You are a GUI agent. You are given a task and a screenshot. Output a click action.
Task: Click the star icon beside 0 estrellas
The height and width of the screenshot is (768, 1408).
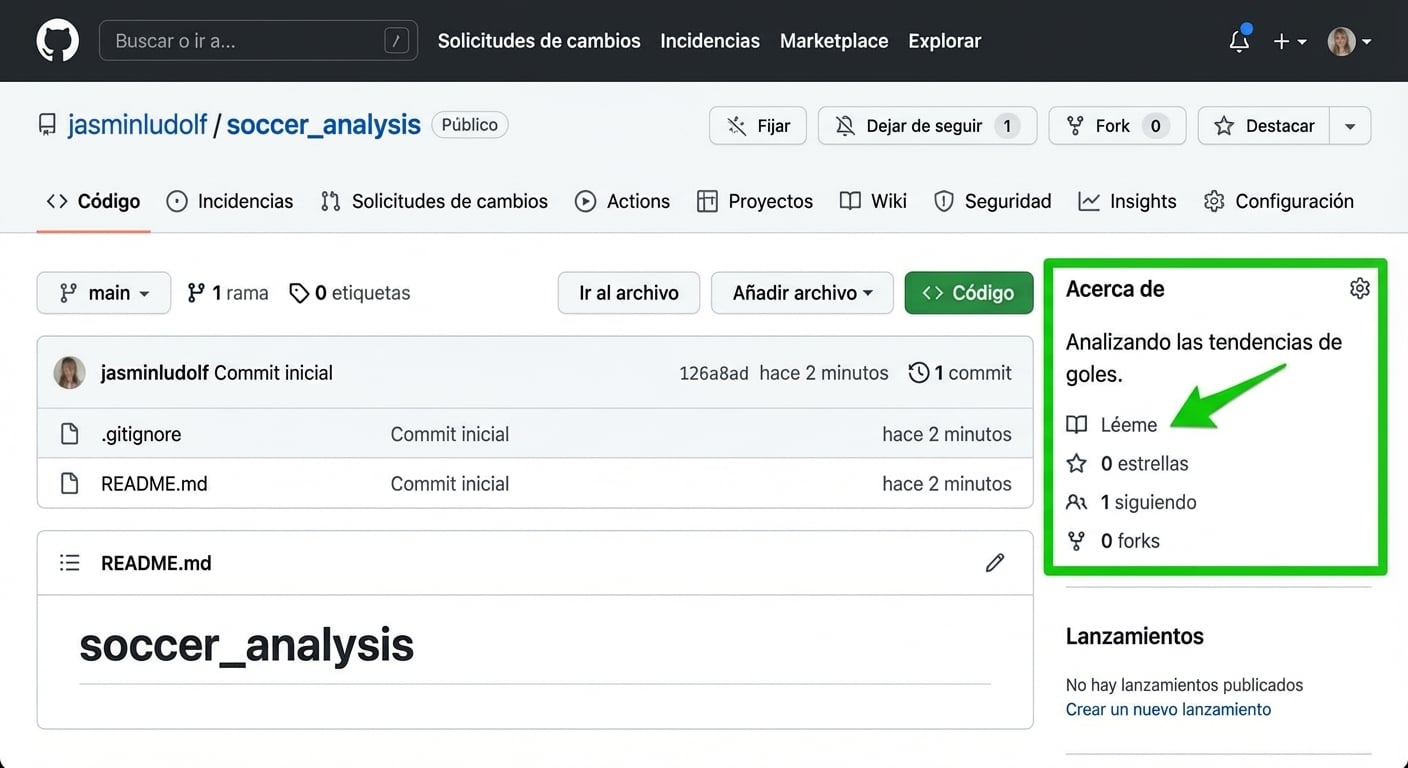1076,464
